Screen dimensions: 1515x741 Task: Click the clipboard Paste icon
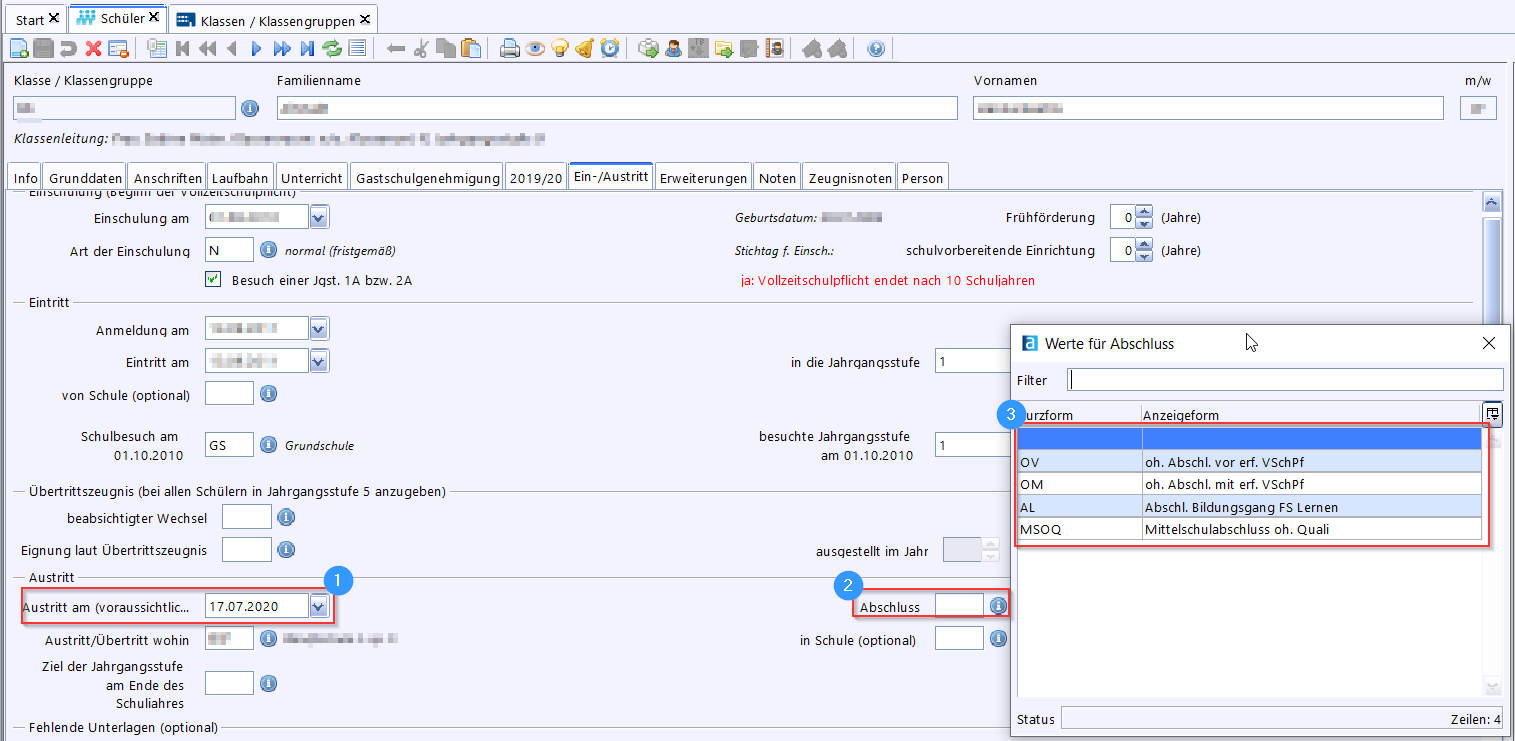coord(471,48)
